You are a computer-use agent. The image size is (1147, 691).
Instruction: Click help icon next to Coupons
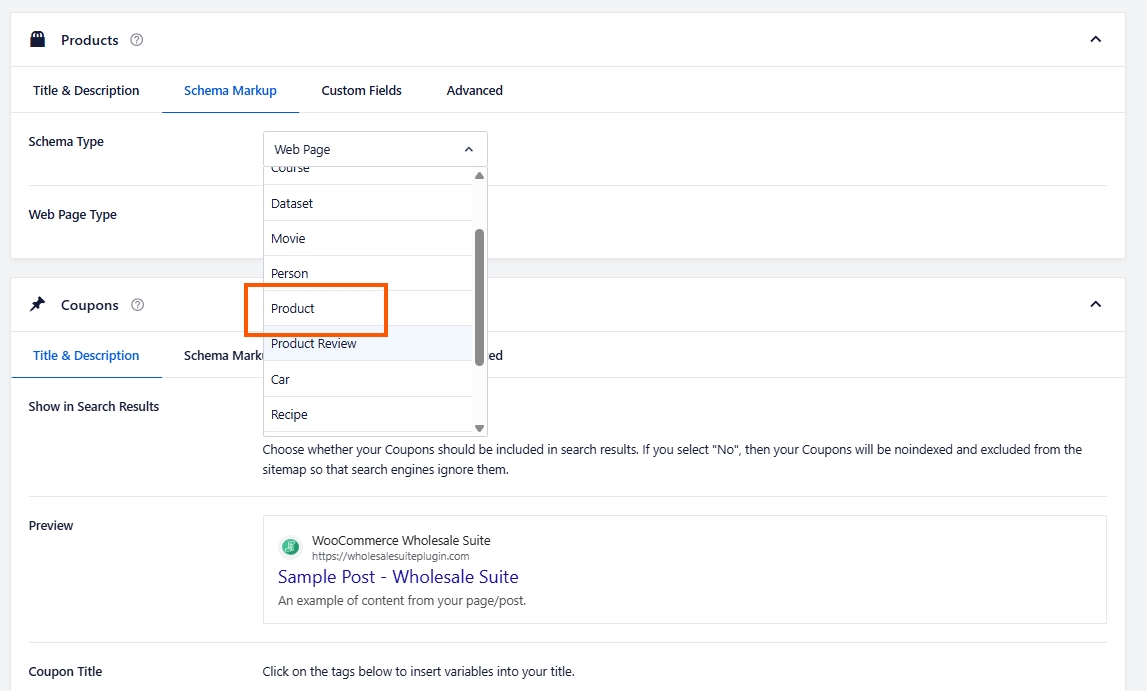[138, 305]
